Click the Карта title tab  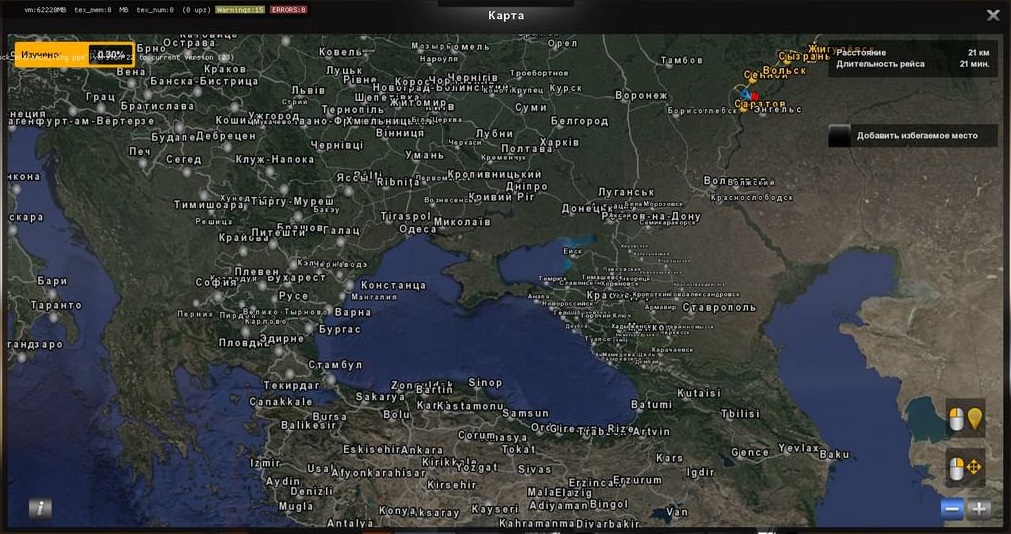point(505,15)
